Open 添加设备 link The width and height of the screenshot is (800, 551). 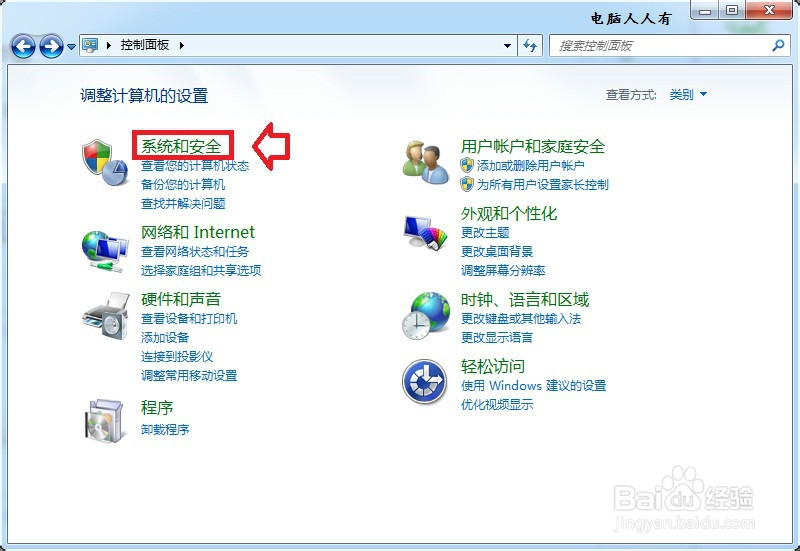165,337
